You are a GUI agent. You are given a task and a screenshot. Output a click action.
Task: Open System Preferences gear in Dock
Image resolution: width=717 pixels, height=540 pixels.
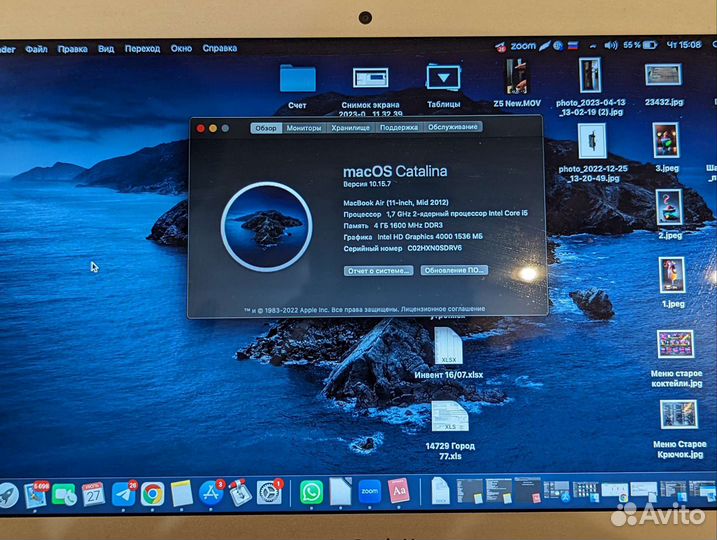[x=269, y=492]
